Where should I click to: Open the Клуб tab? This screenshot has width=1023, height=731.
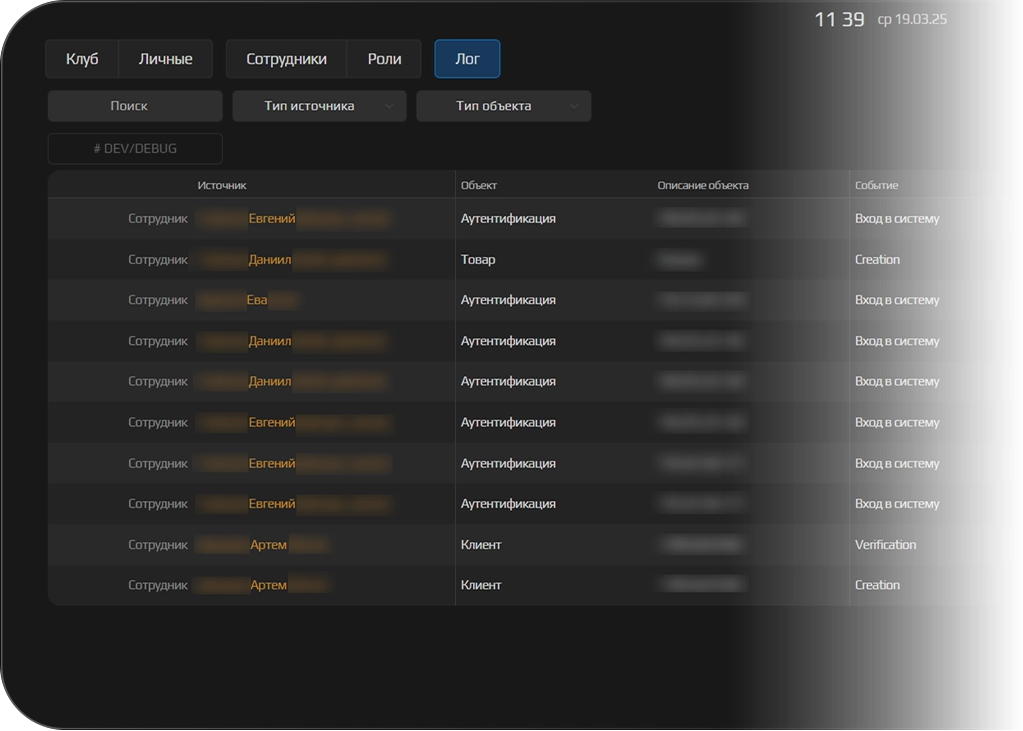coord(82,59)
